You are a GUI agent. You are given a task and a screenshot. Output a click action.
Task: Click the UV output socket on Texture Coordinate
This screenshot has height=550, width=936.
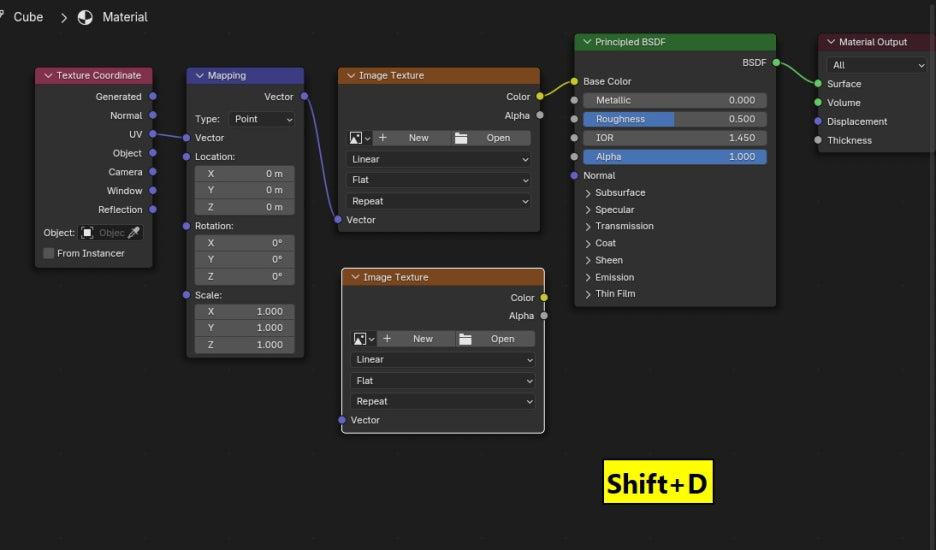153,134
